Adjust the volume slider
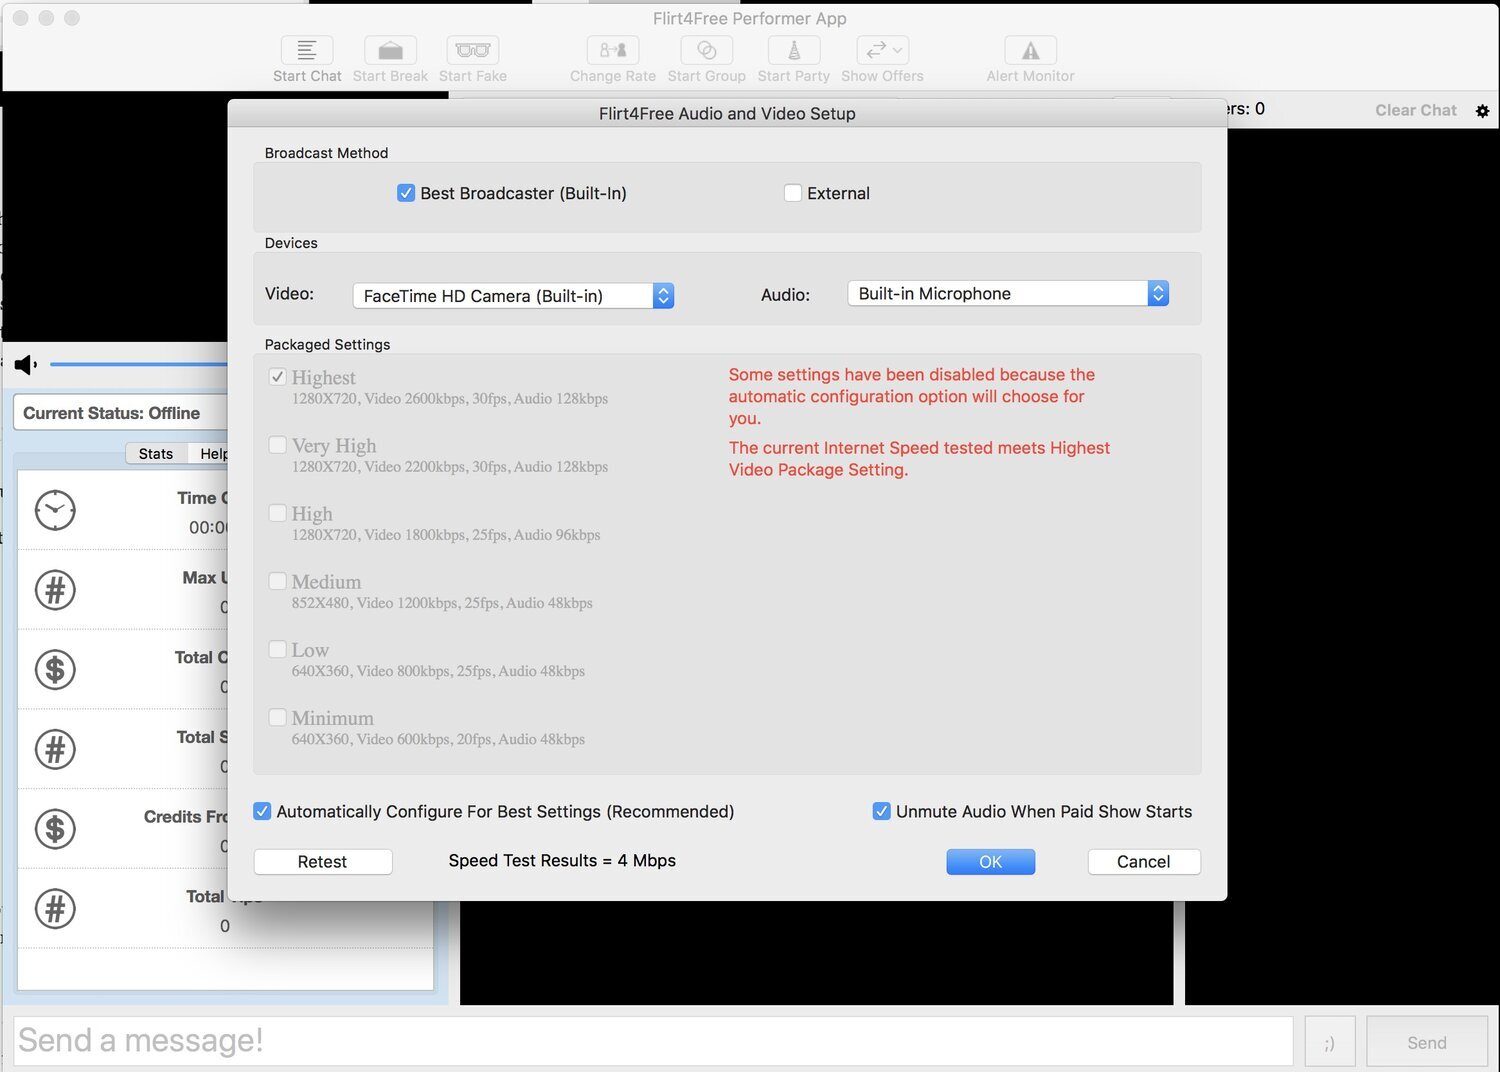This screenshot has width=1500, height=1072. coord(138,364)
